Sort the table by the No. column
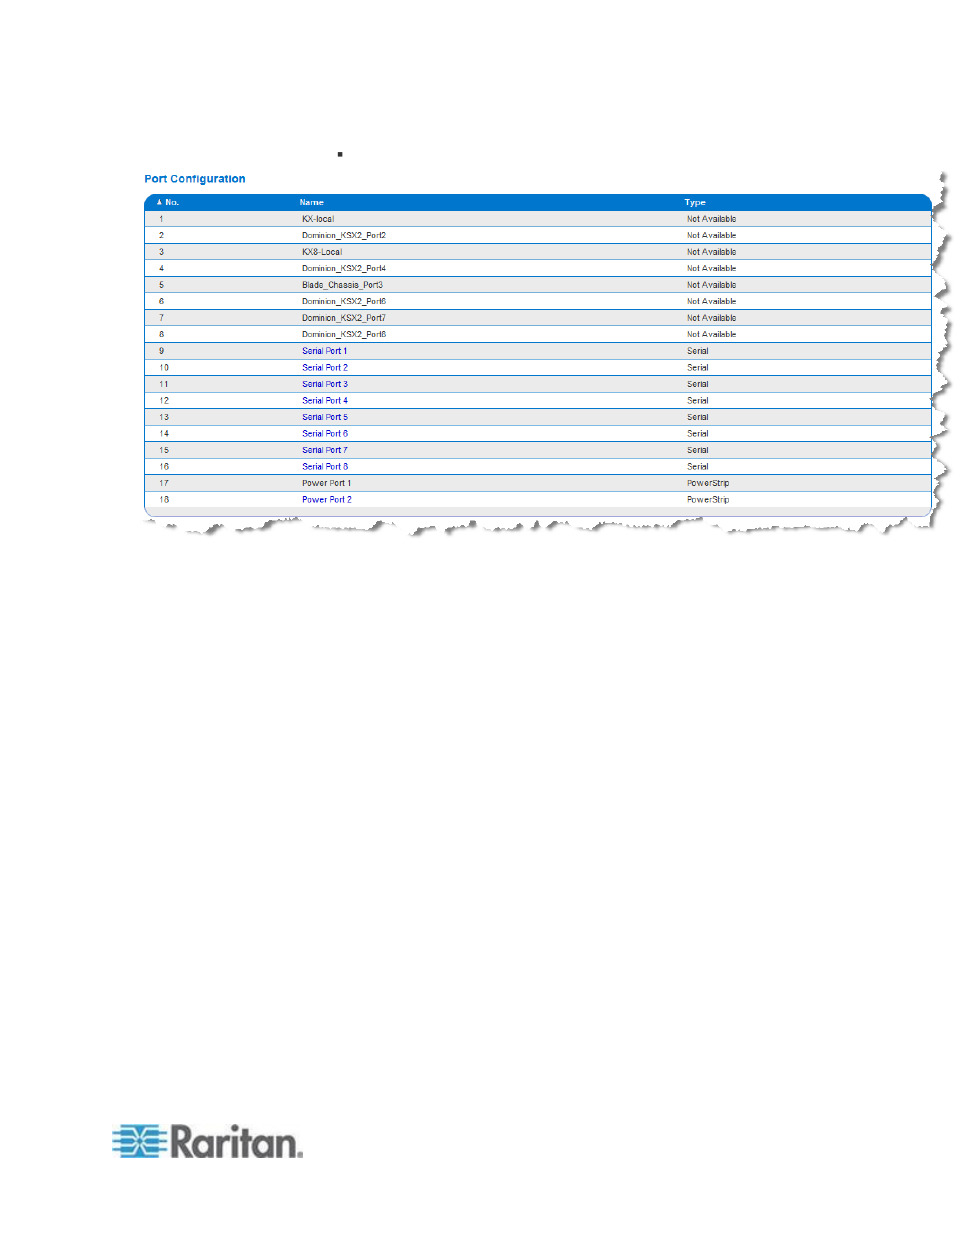The width and height of the screenshot is (954, 1235). coord(168,202)
